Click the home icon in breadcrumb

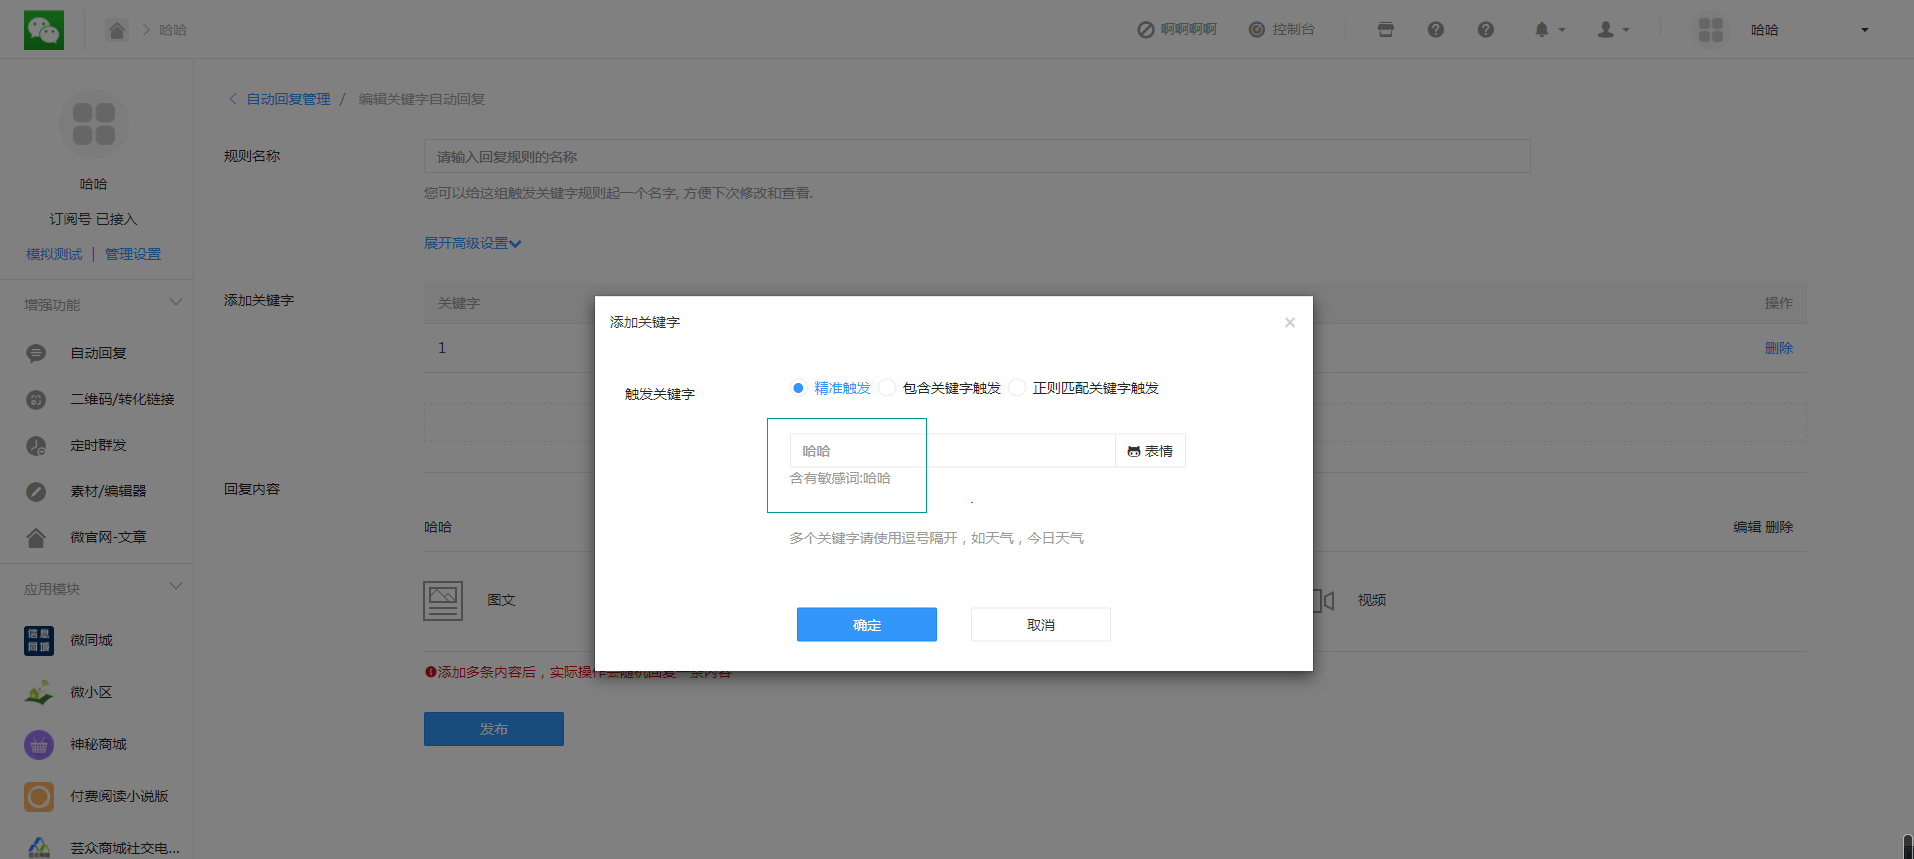pyautogui.click(x=117, y=30)
